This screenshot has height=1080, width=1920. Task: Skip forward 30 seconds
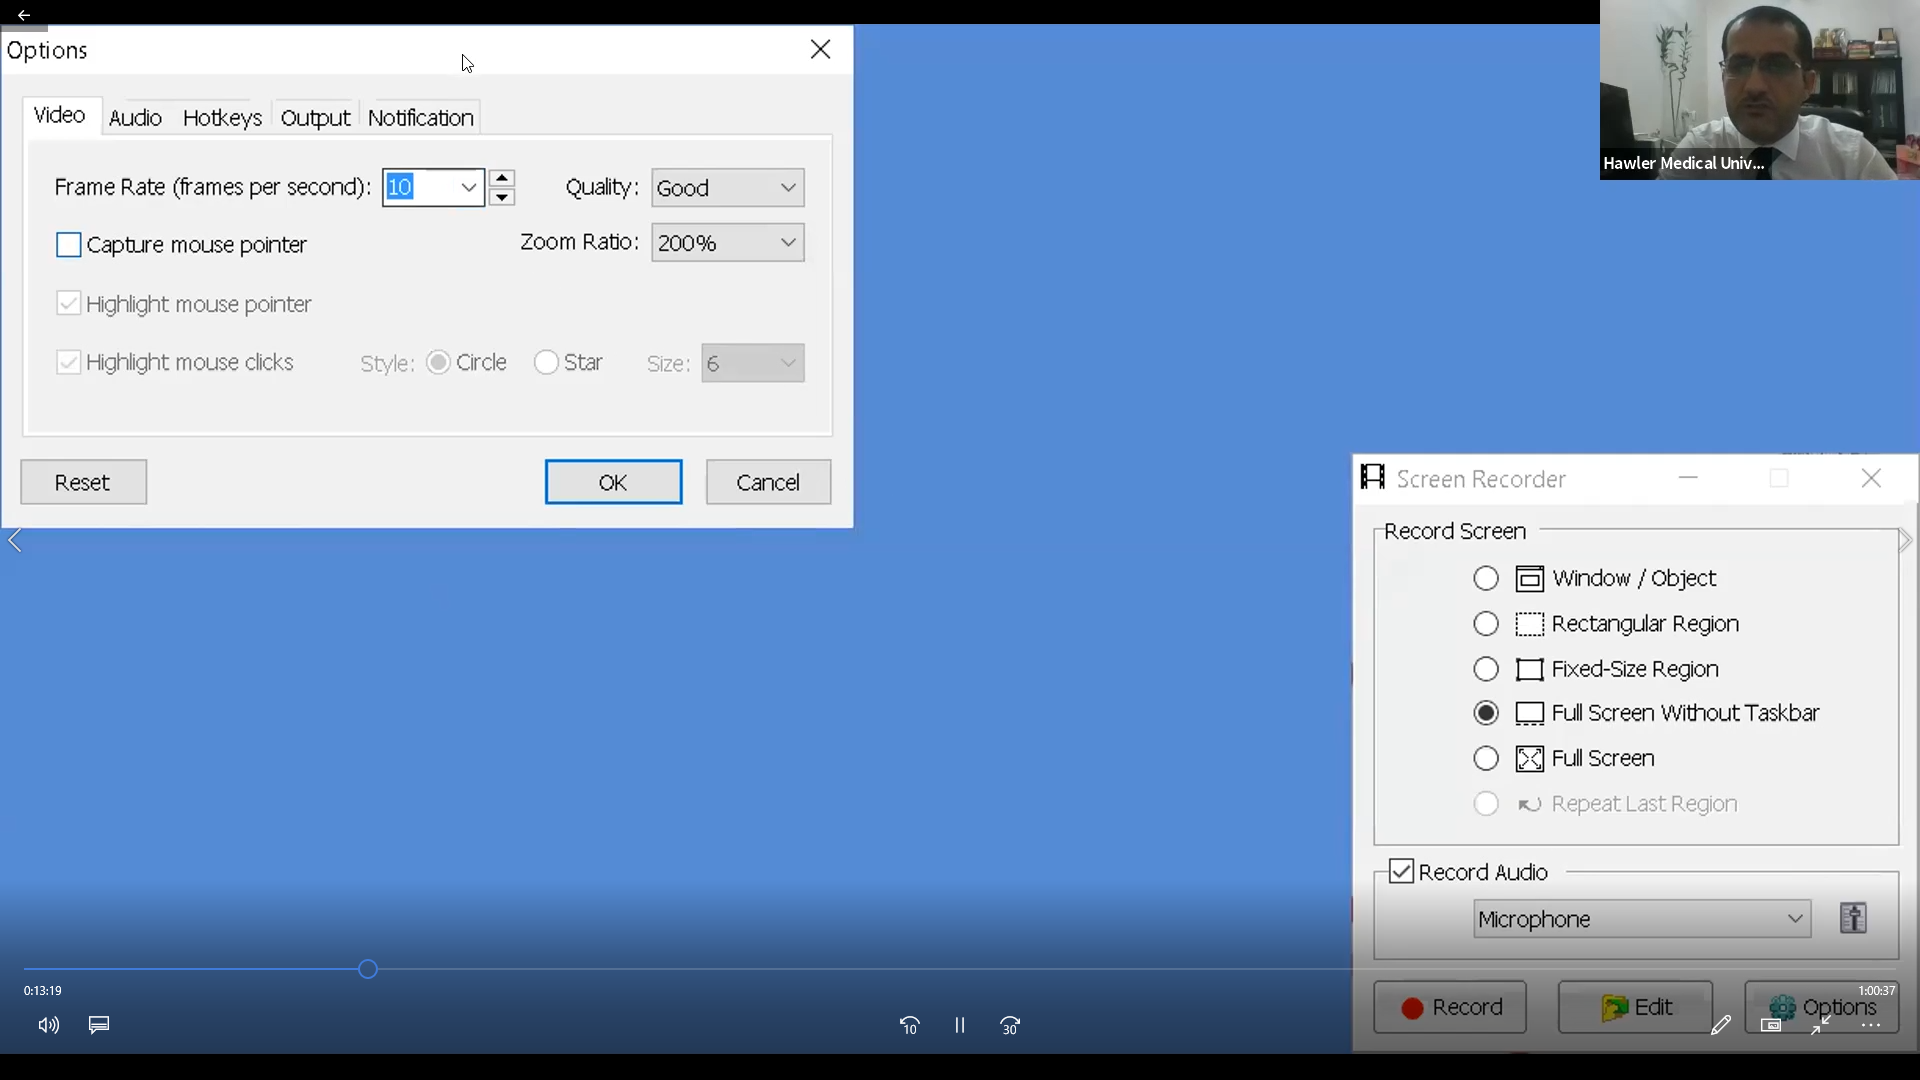point(1010,1026)
